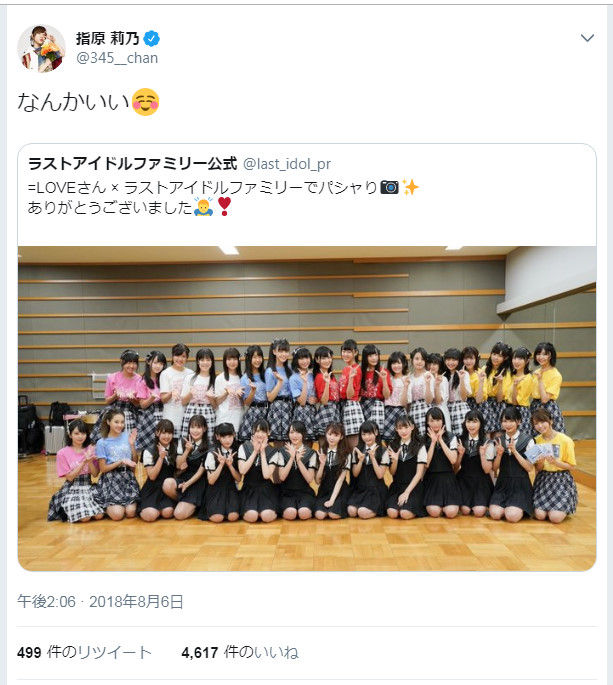Click 指原 莉乃's profile avatar

(42, 48)
